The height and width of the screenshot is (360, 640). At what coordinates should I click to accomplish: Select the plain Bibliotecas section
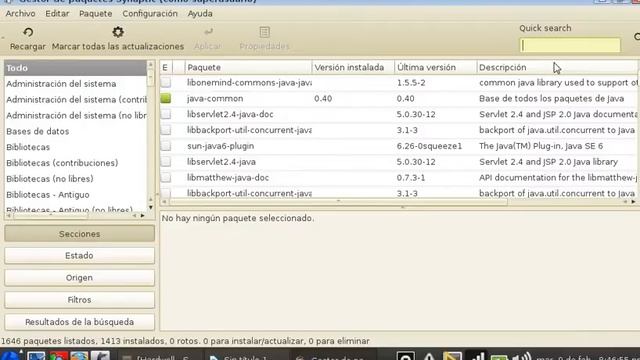point(75,147)
